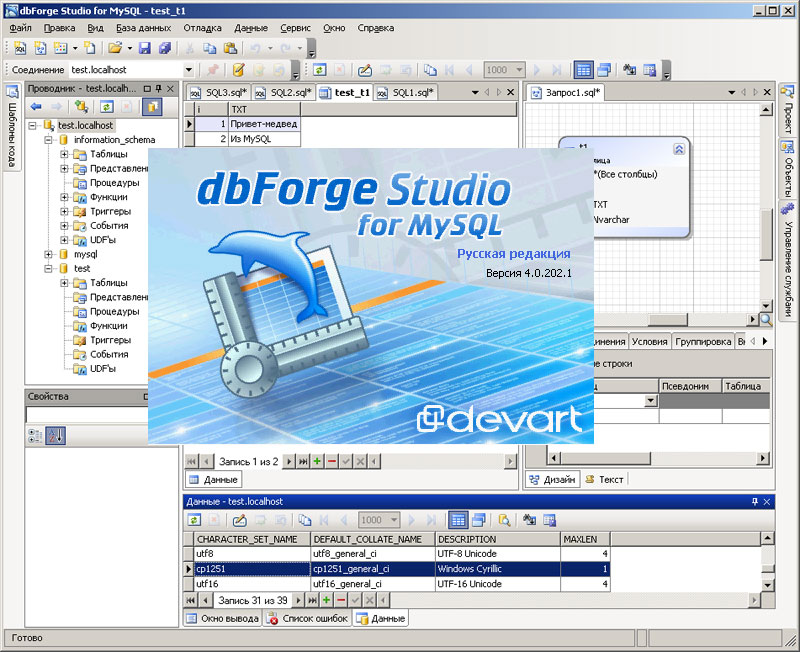Expand the mysql database node
The width and height of the screenshot is (800, 652).
tap(48, 254)
